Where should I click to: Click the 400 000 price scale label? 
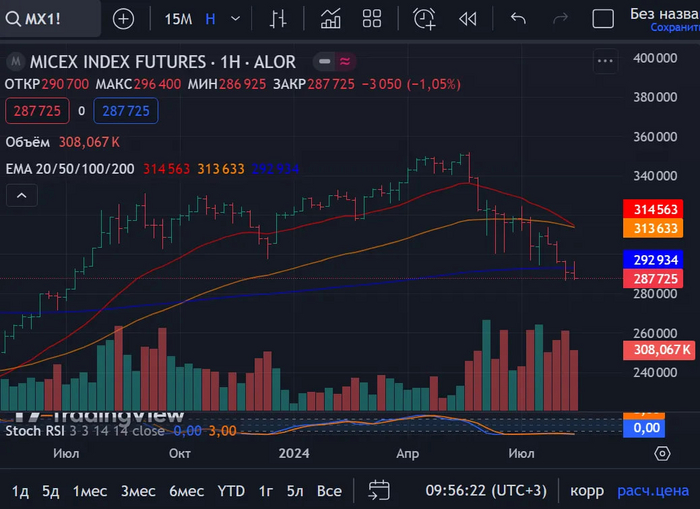pos(655,58)
